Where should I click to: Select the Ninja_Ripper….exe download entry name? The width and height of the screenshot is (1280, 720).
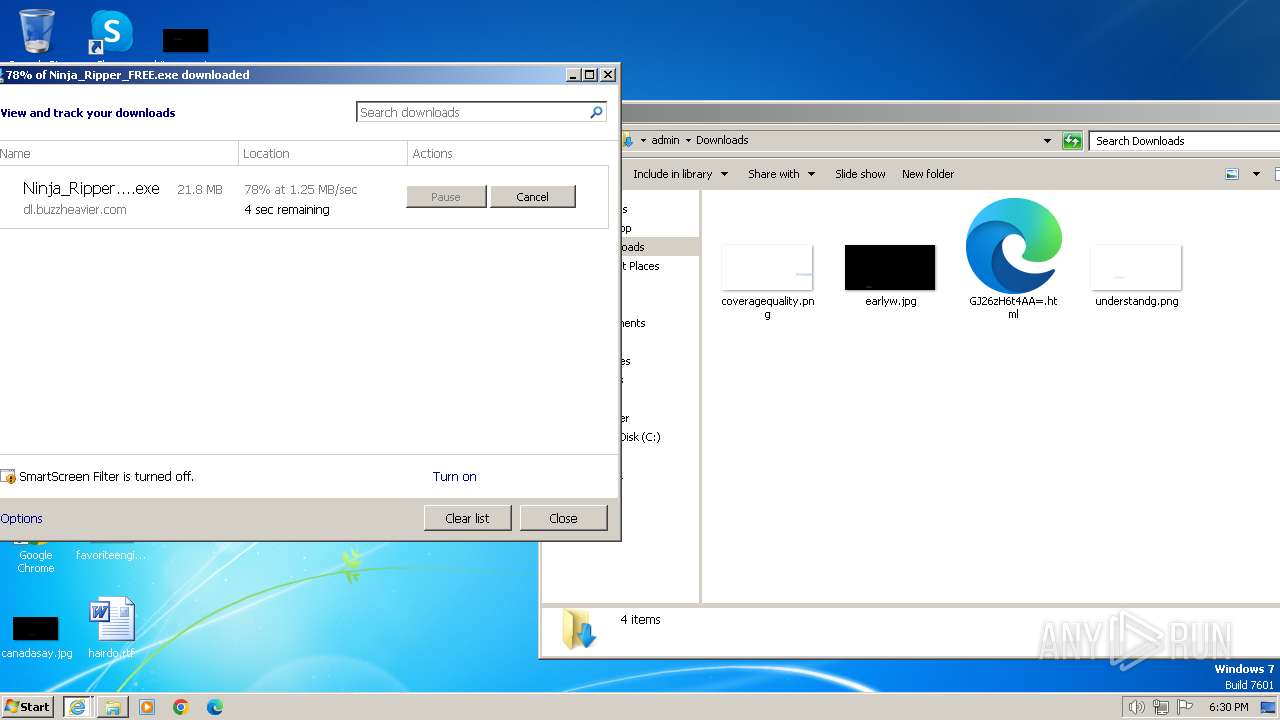point(91,189)
